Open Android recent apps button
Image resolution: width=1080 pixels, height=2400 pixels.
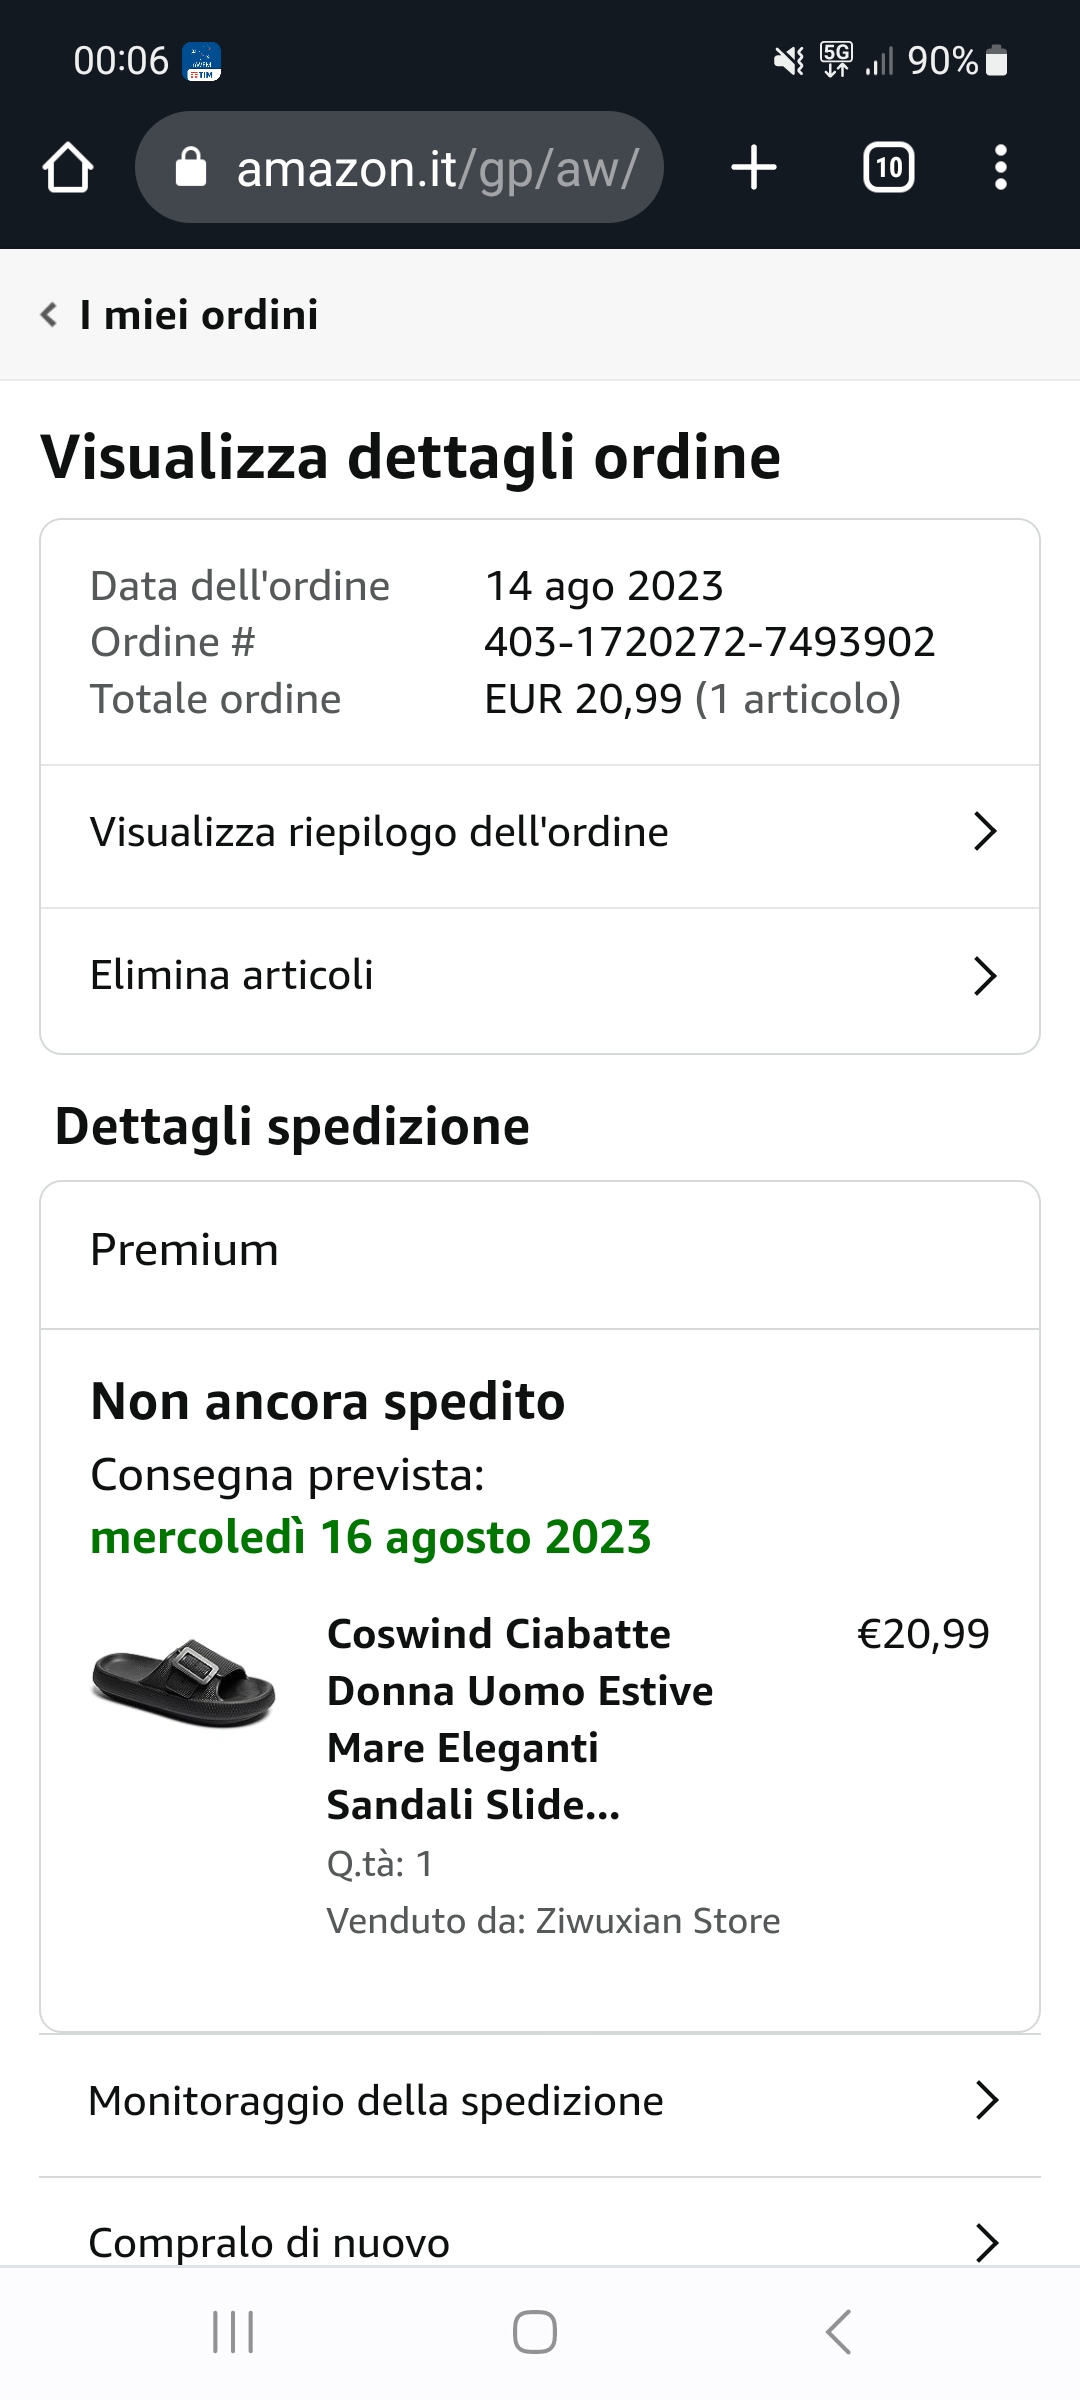pyautogui.click(x=233, y=2332)
